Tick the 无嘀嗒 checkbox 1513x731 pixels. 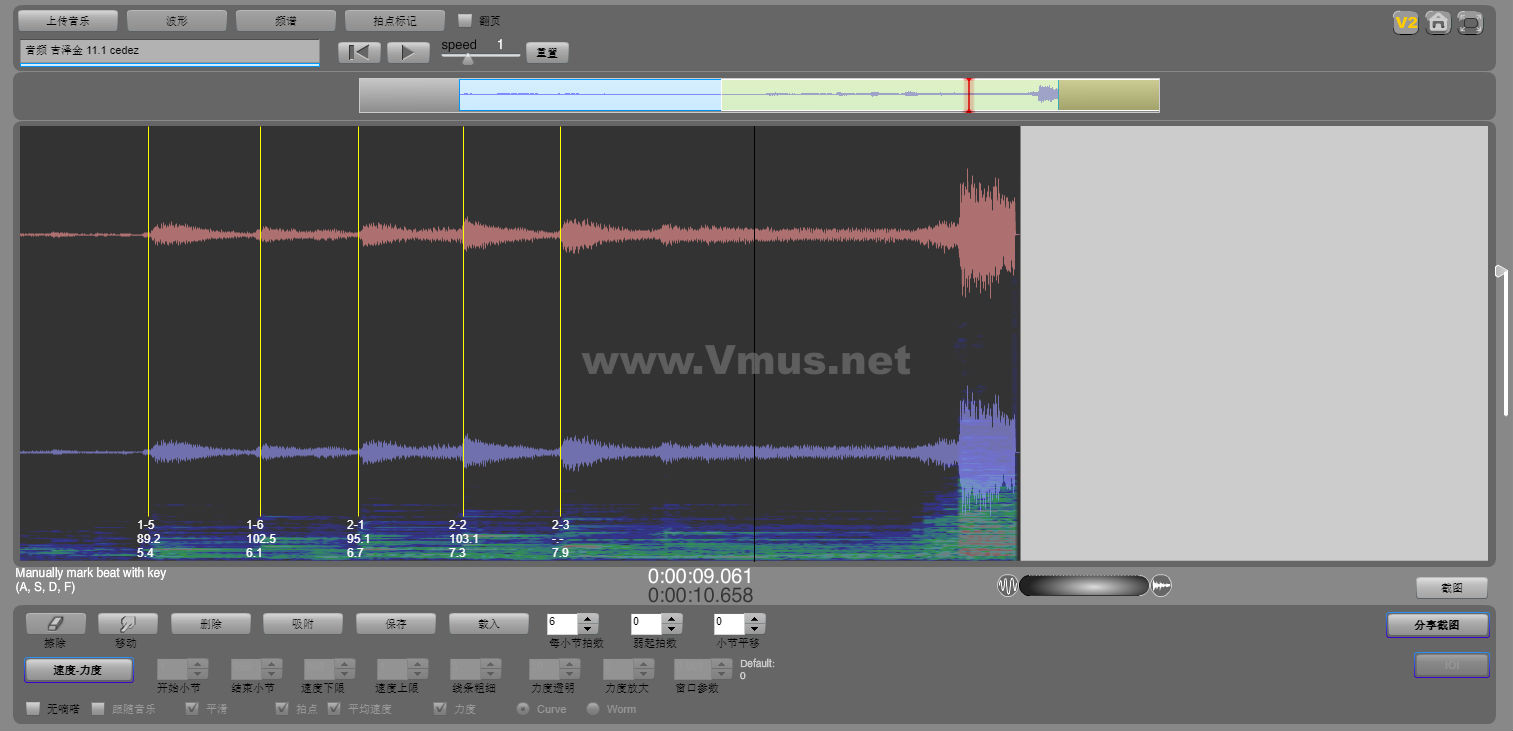(33, 709)
